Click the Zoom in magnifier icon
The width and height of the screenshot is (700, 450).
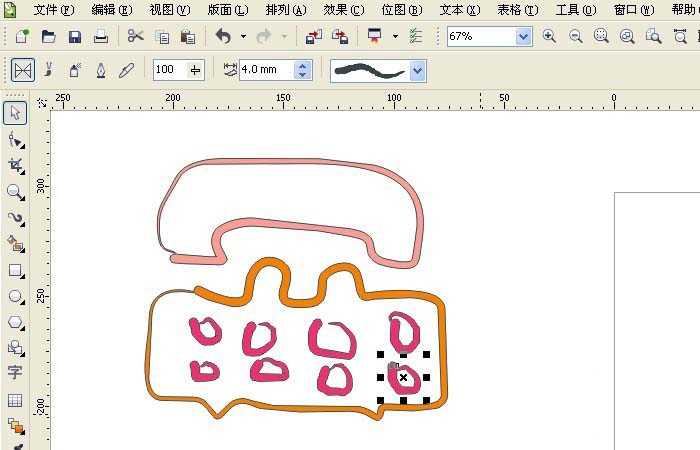(549, 36)
